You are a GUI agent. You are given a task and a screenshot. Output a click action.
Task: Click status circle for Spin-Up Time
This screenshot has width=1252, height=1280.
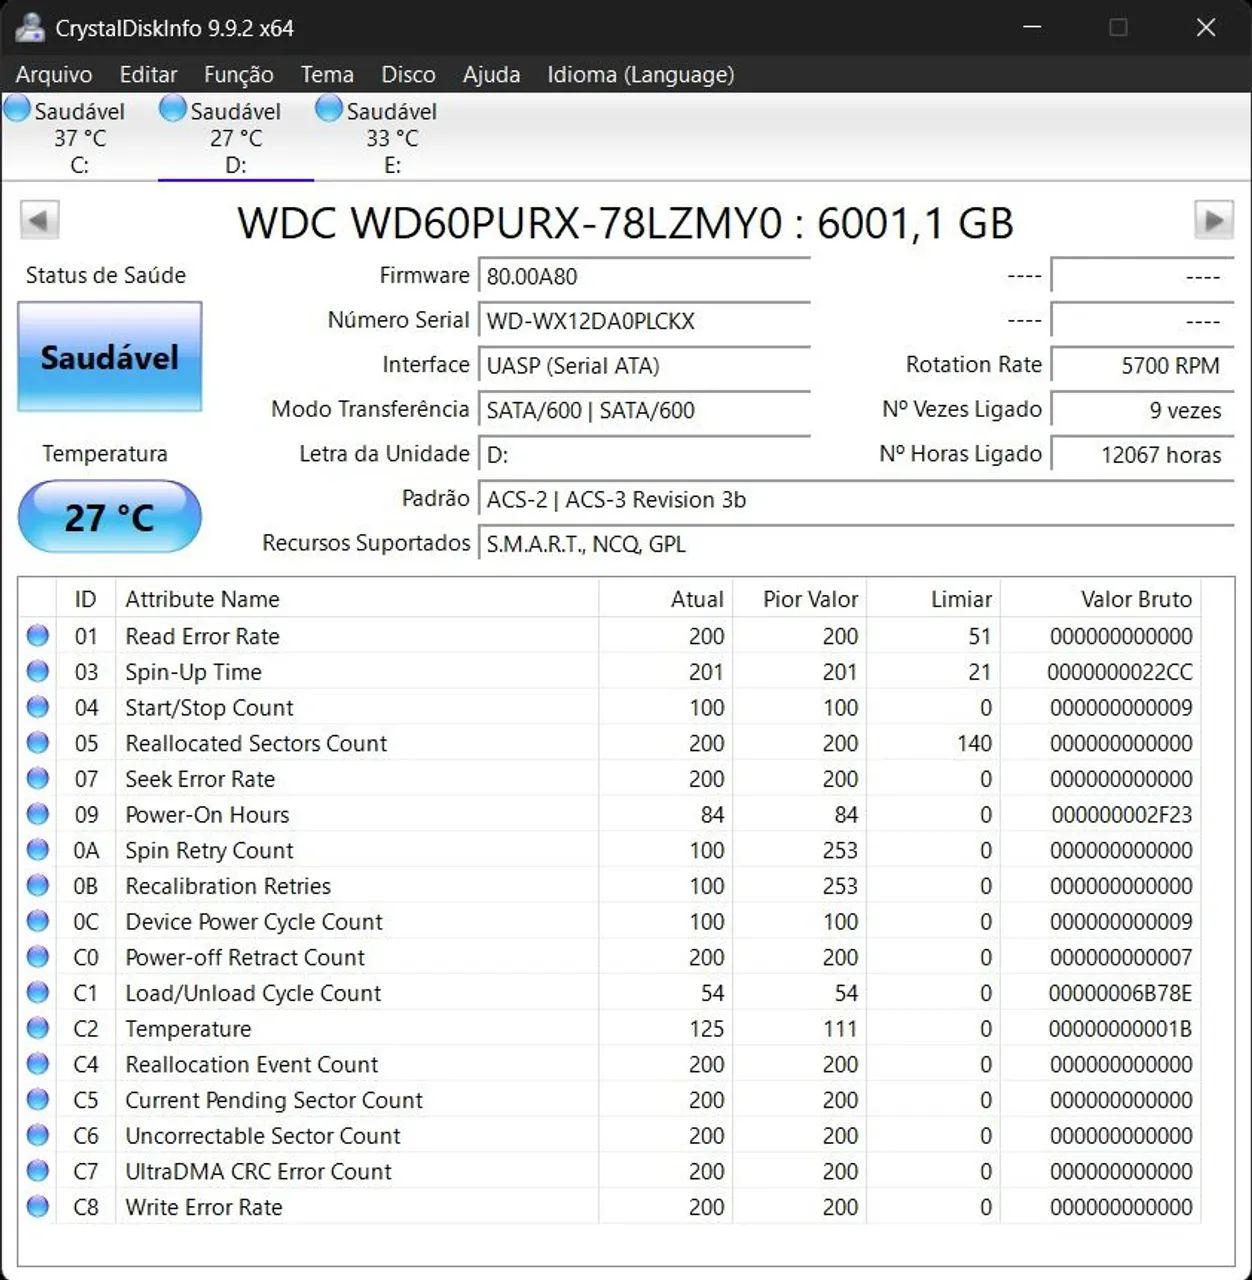38,671
